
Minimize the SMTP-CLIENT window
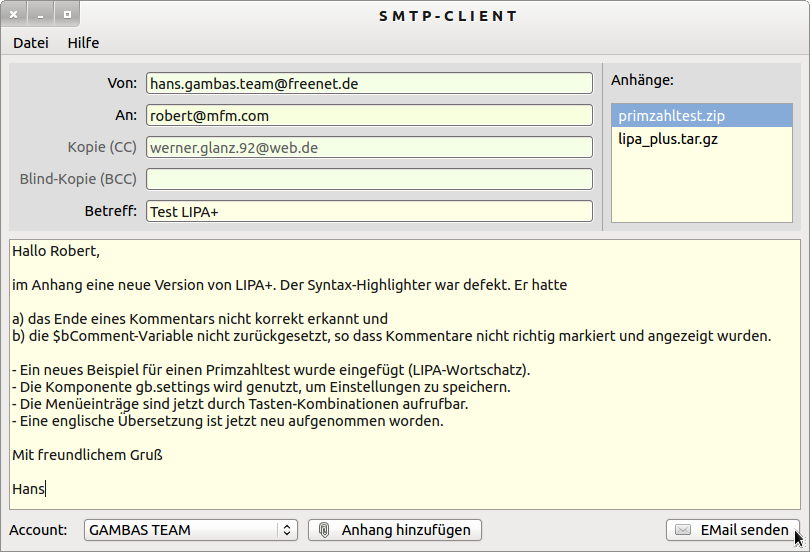pyautogui.click(x=41, y=15)
